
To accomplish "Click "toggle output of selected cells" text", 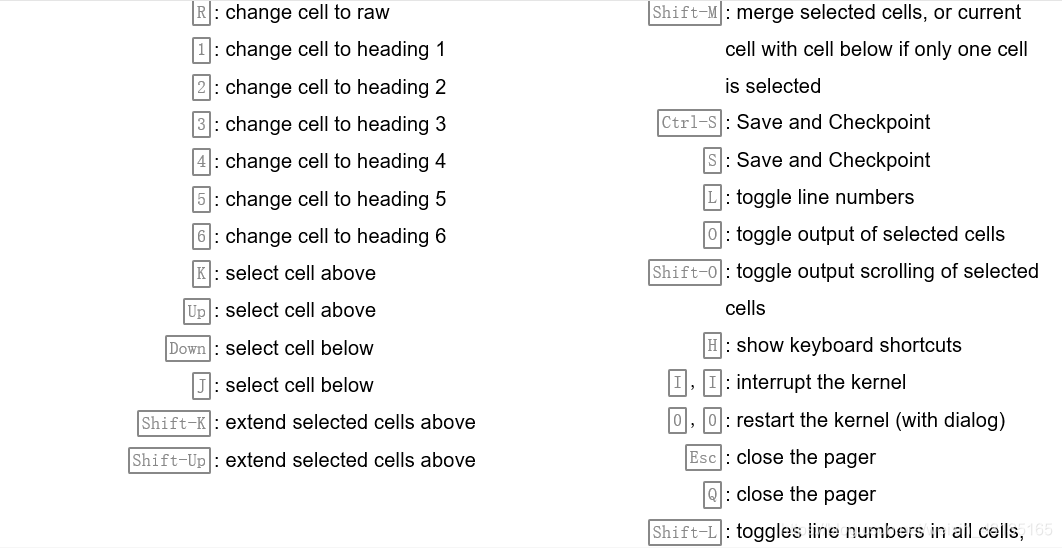I will (x=870, y=234).
